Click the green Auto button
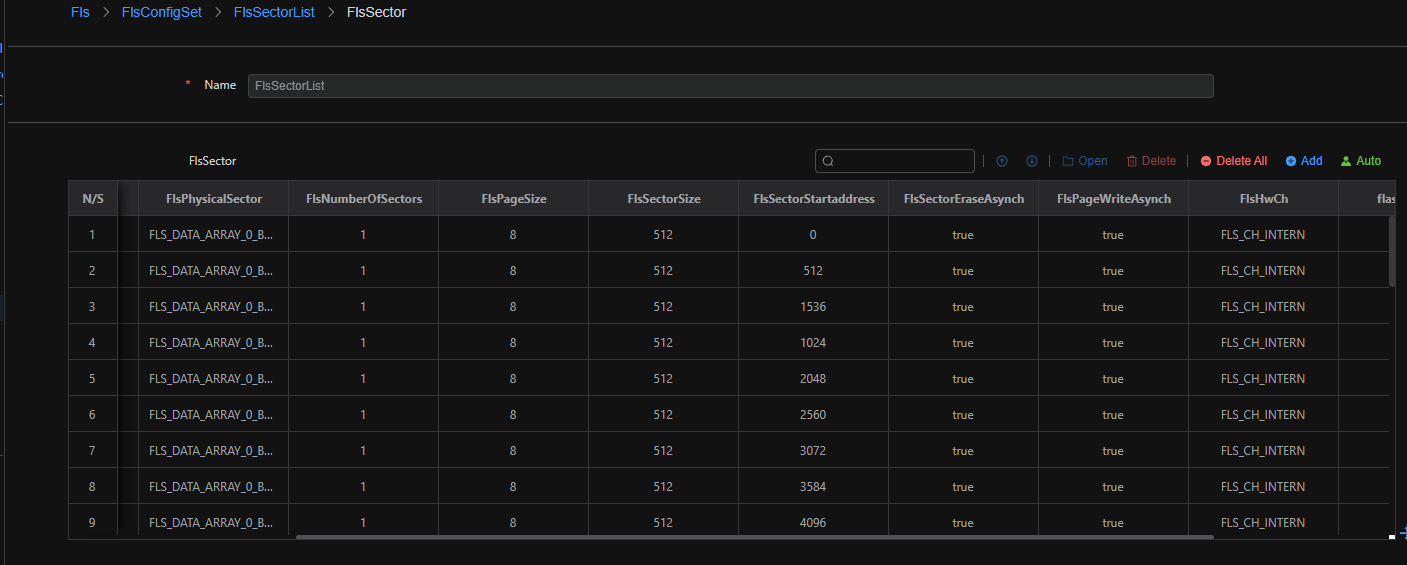The height and width of the screenshot is (565, 1407). click(x=1360, y=161)
